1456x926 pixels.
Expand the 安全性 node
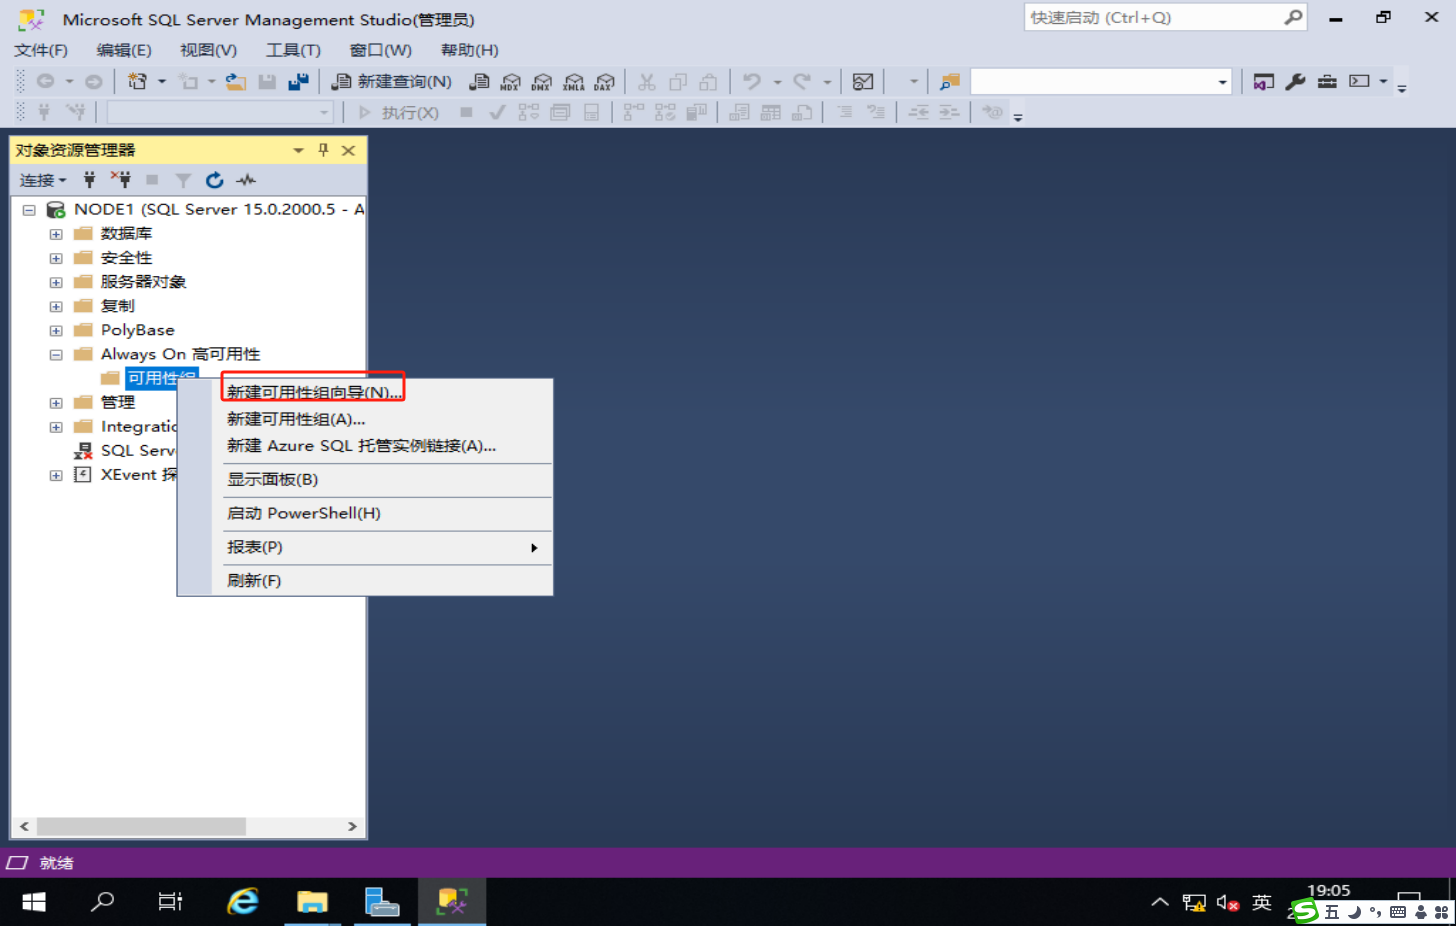click(x=56, y=258)
